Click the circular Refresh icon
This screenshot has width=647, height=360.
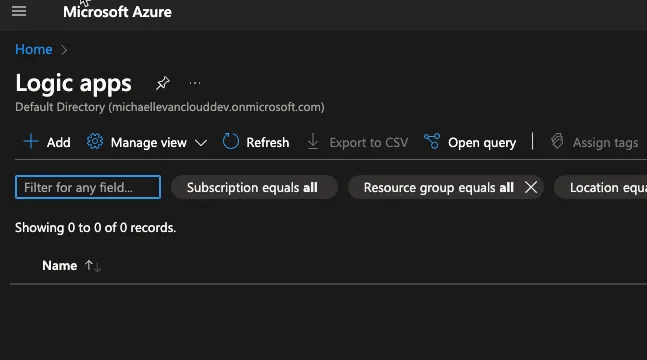(231, 142)
